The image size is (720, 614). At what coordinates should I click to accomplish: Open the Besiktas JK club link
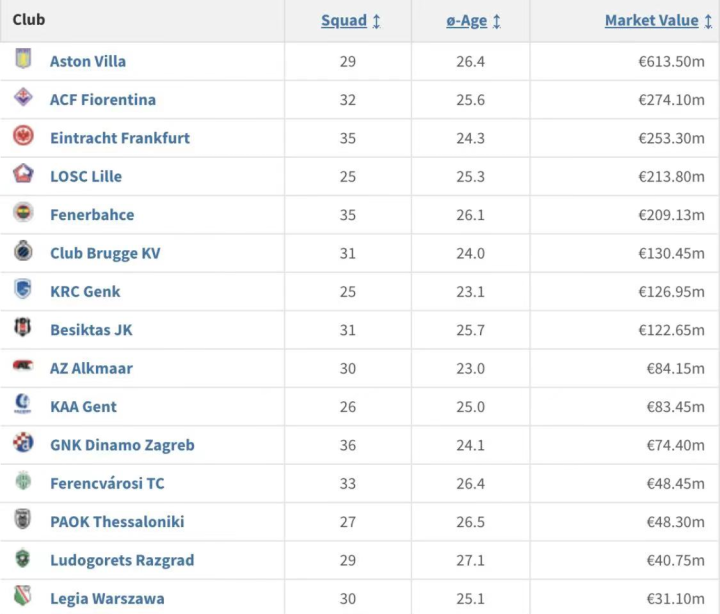[x=91, y=329]
